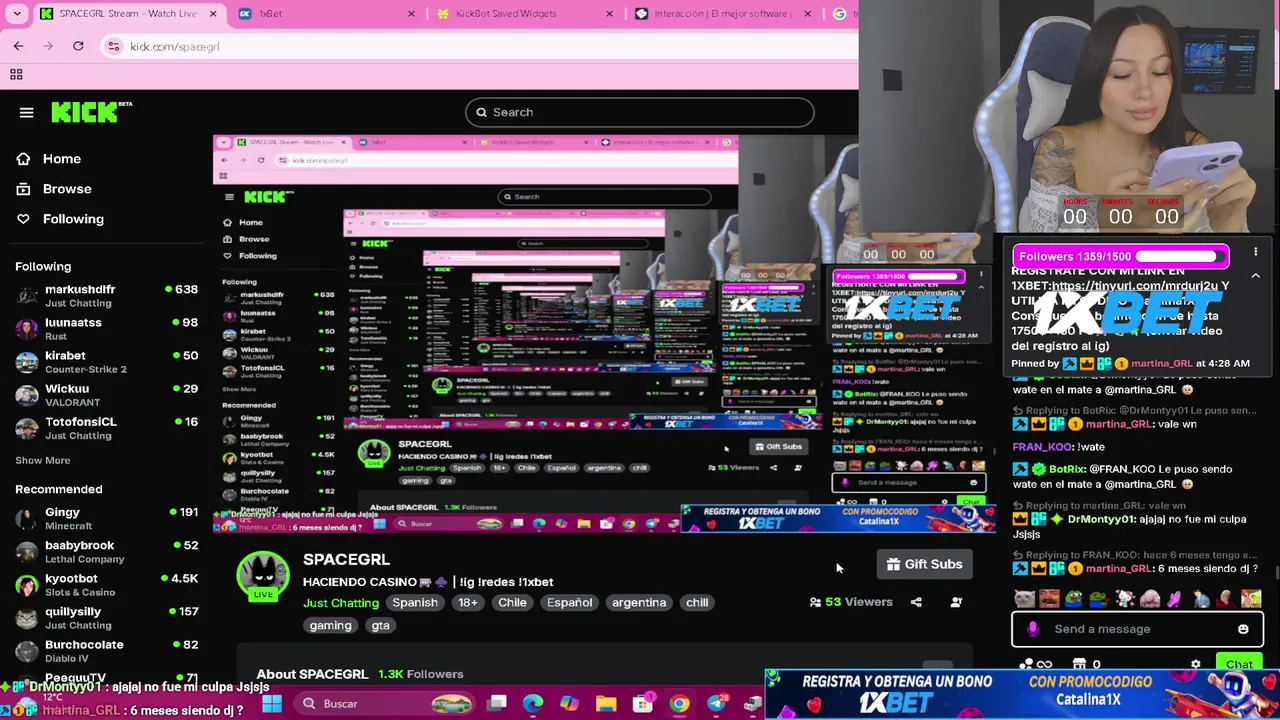This screenshot has width=1280, height=720.
Task: Open site information icon in address bar
Action: tap(114, 46)
